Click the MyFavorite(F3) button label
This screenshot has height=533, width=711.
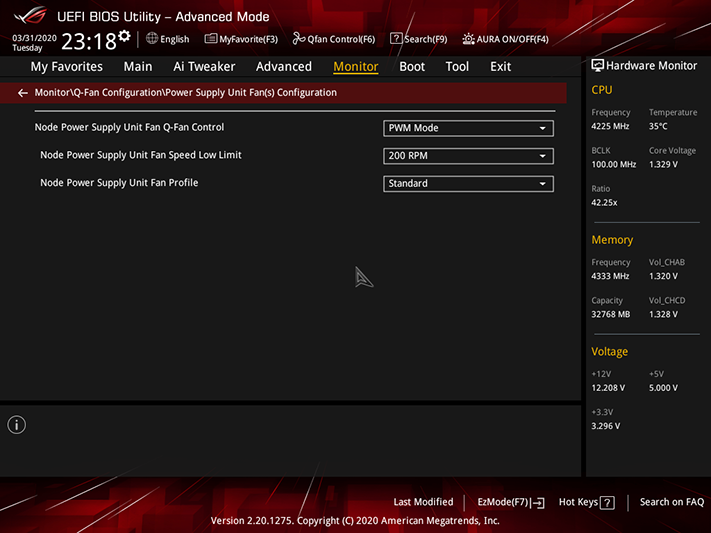point(248,39)
